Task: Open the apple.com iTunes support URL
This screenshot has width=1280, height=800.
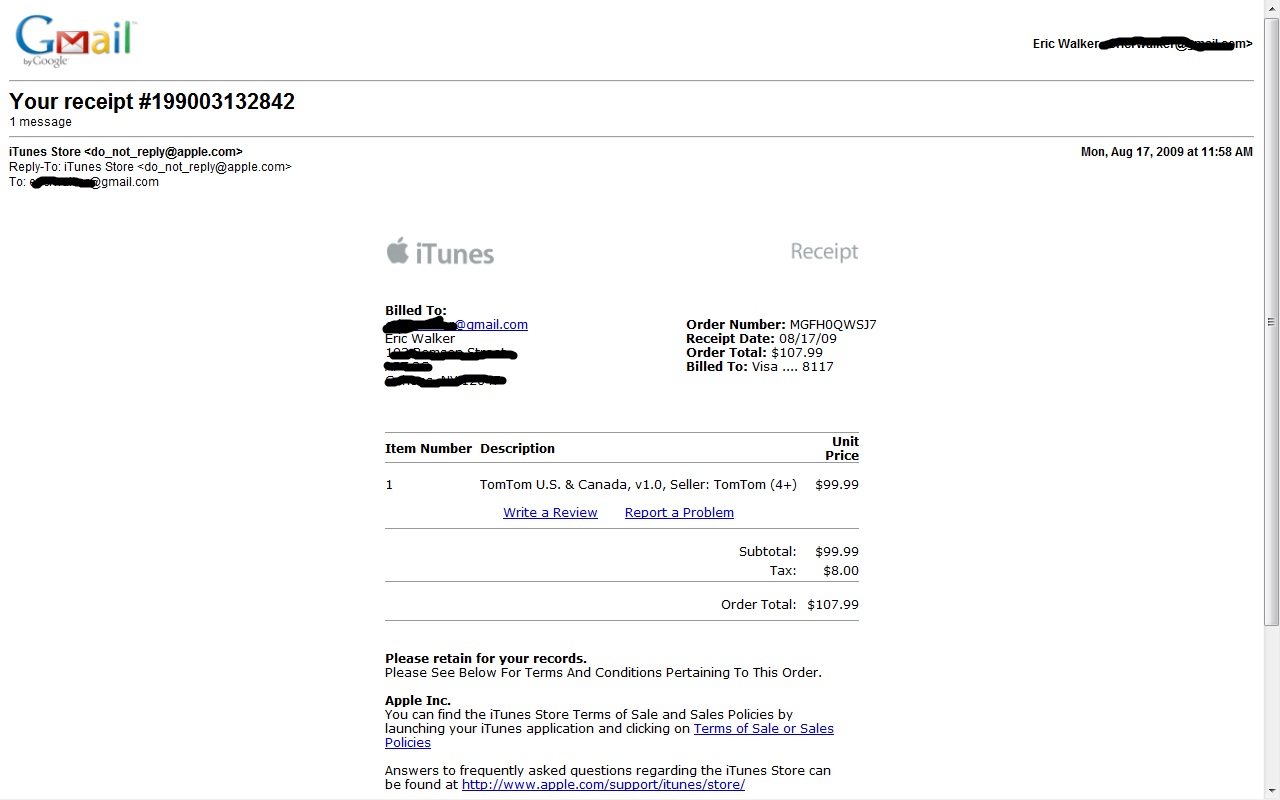Action: point(603,785)
